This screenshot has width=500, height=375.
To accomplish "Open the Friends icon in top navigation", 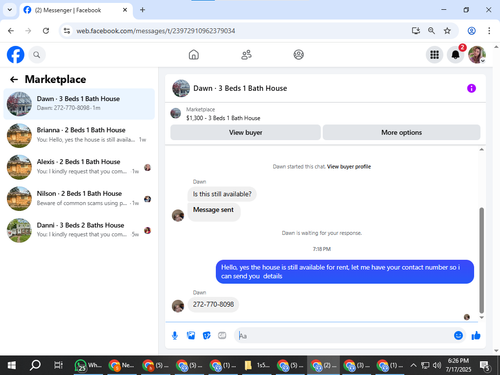I will point(246,55).
